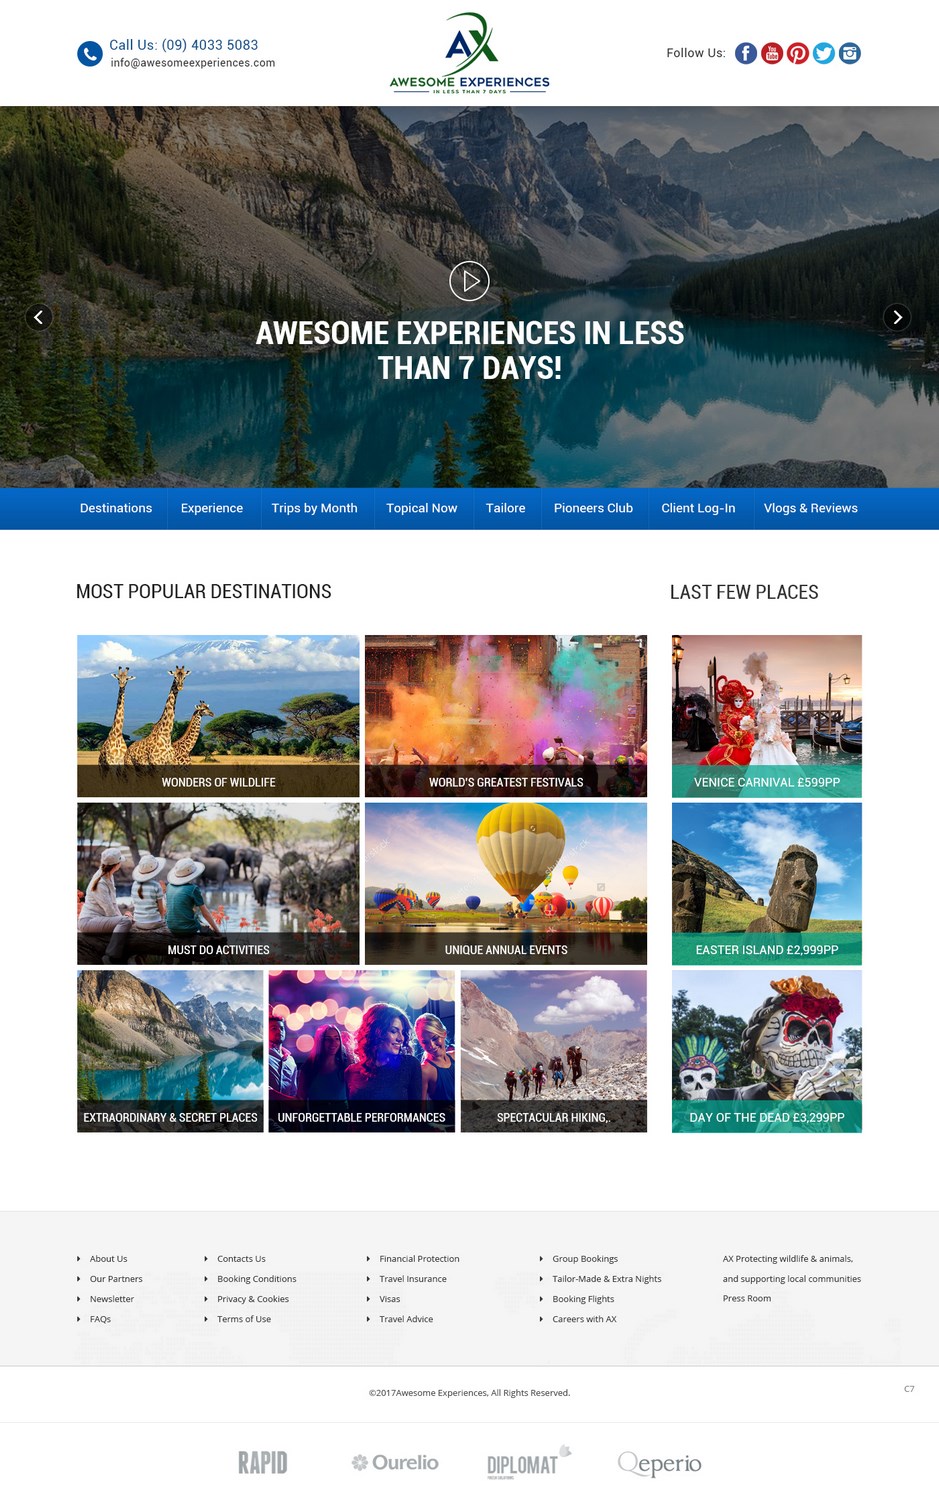
Task: Open the Twitter social icon
Action: tap(824, 53)
